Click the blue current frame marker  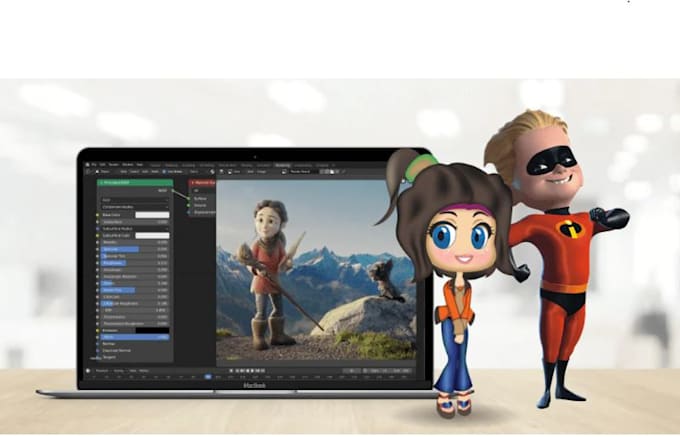(208, 377)
